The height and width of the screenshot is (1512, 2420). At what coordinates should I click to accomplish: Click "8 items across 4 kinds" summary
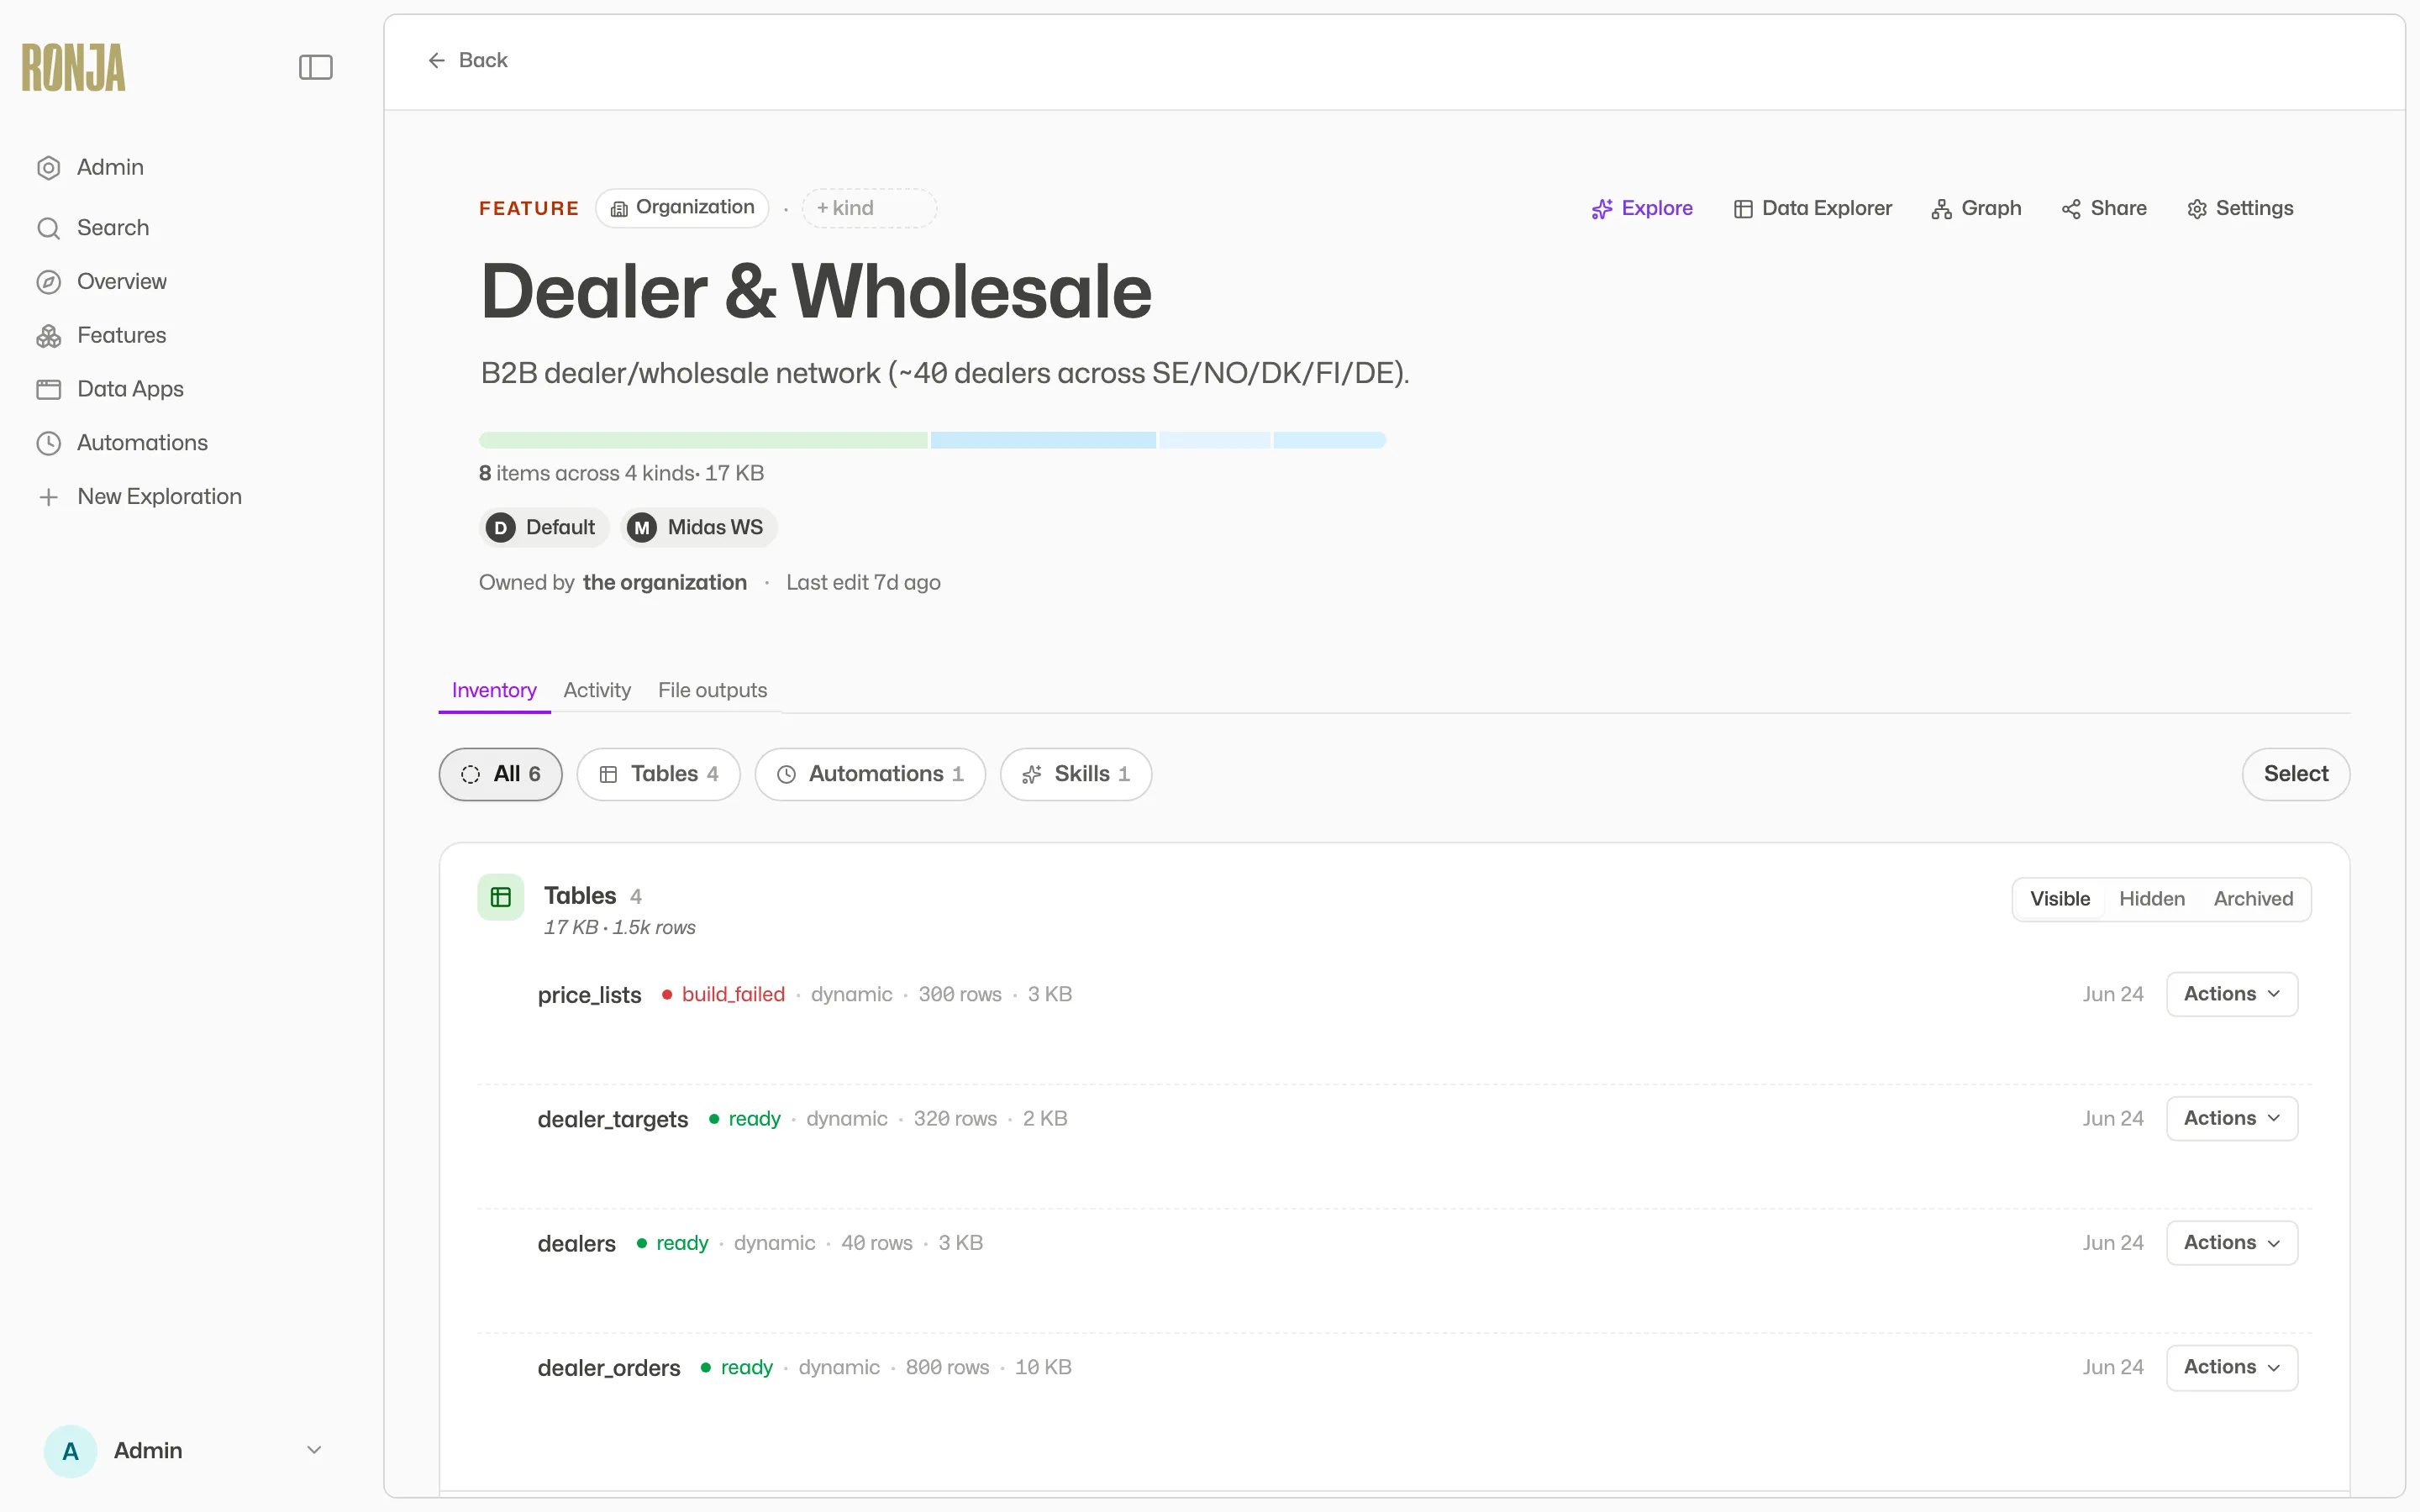tap(587, 474)
